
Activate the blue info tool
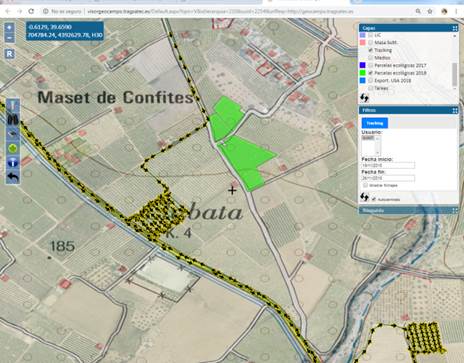(13, 163)
